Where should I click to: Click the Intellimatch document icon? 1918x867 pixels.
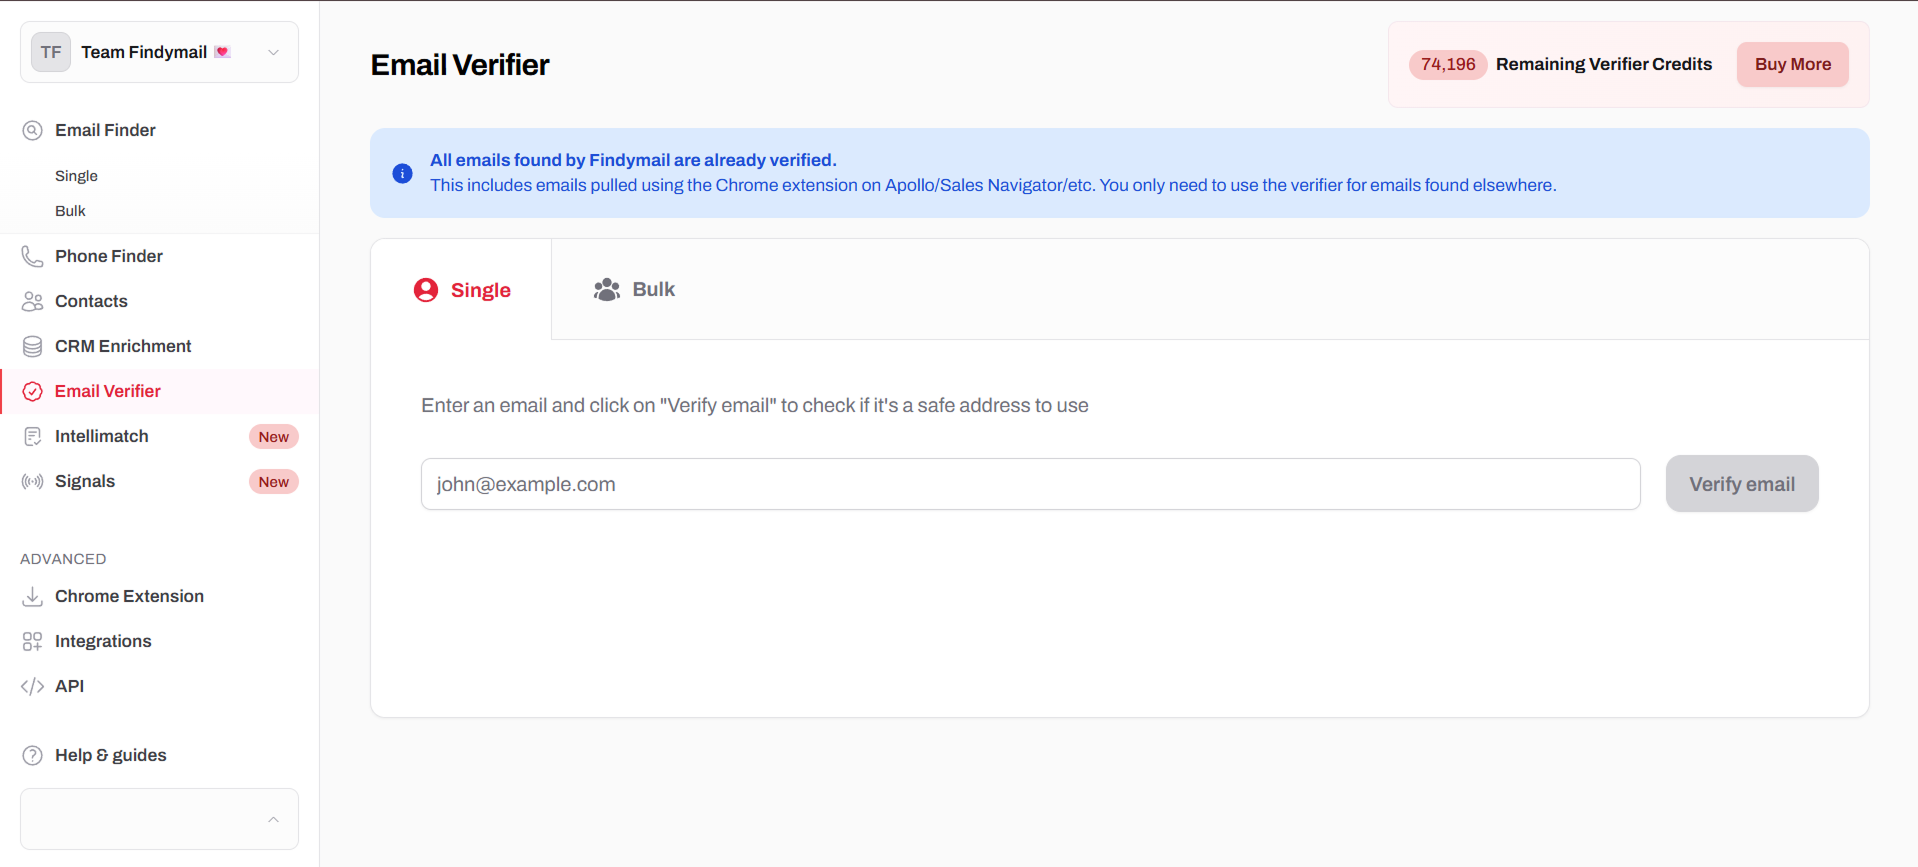pos(33,436)
